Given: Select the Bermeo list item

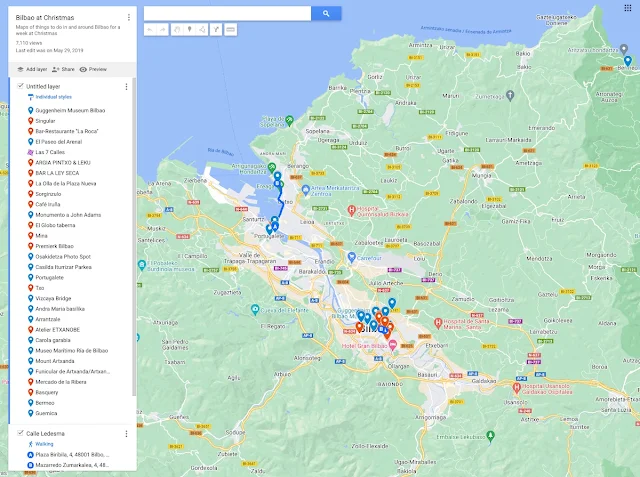Looking at the screenshot, I should (x=45, y=403).
